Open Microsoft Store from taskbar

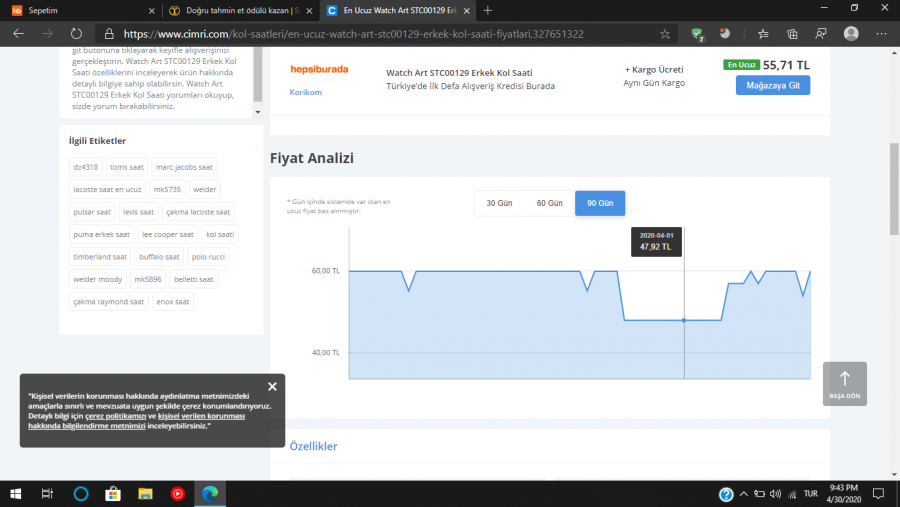click(x=113, y=494)
